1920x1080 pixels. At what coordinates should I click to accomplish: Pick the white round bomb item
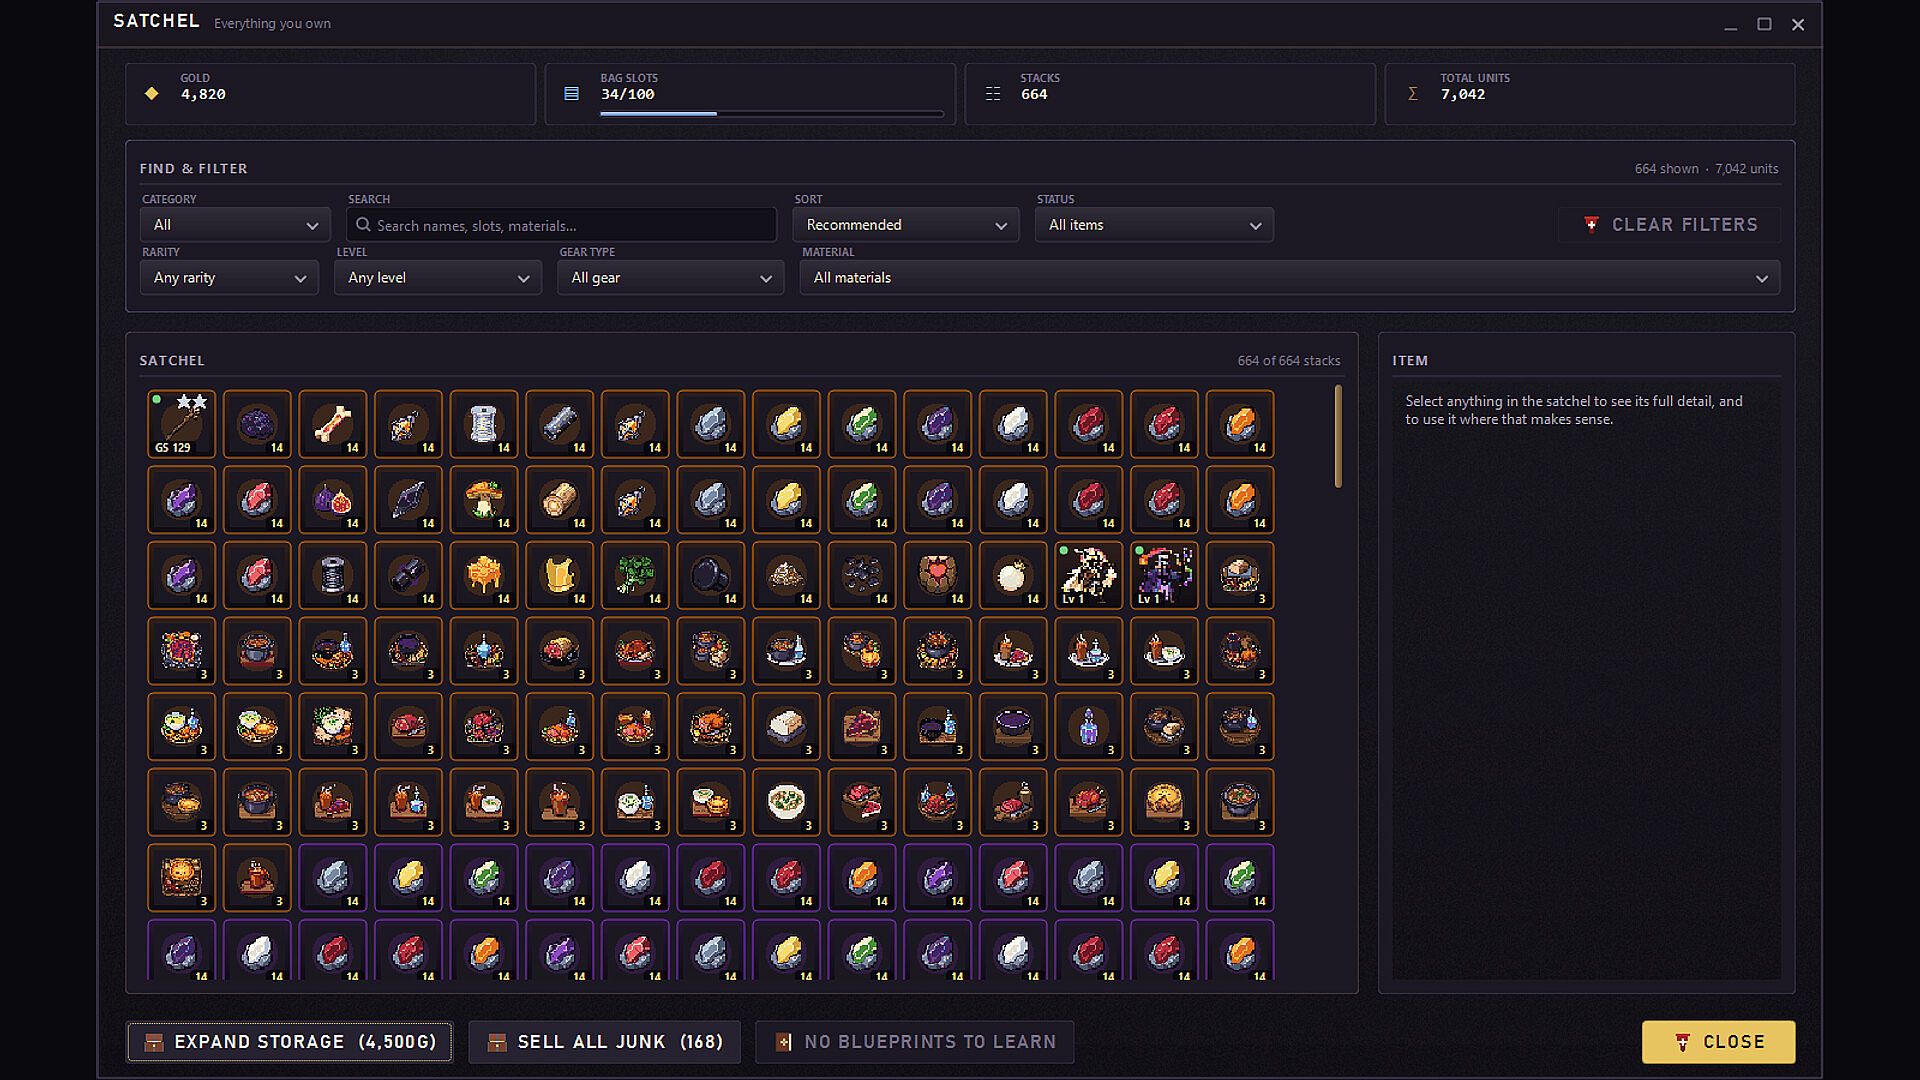1013,575
